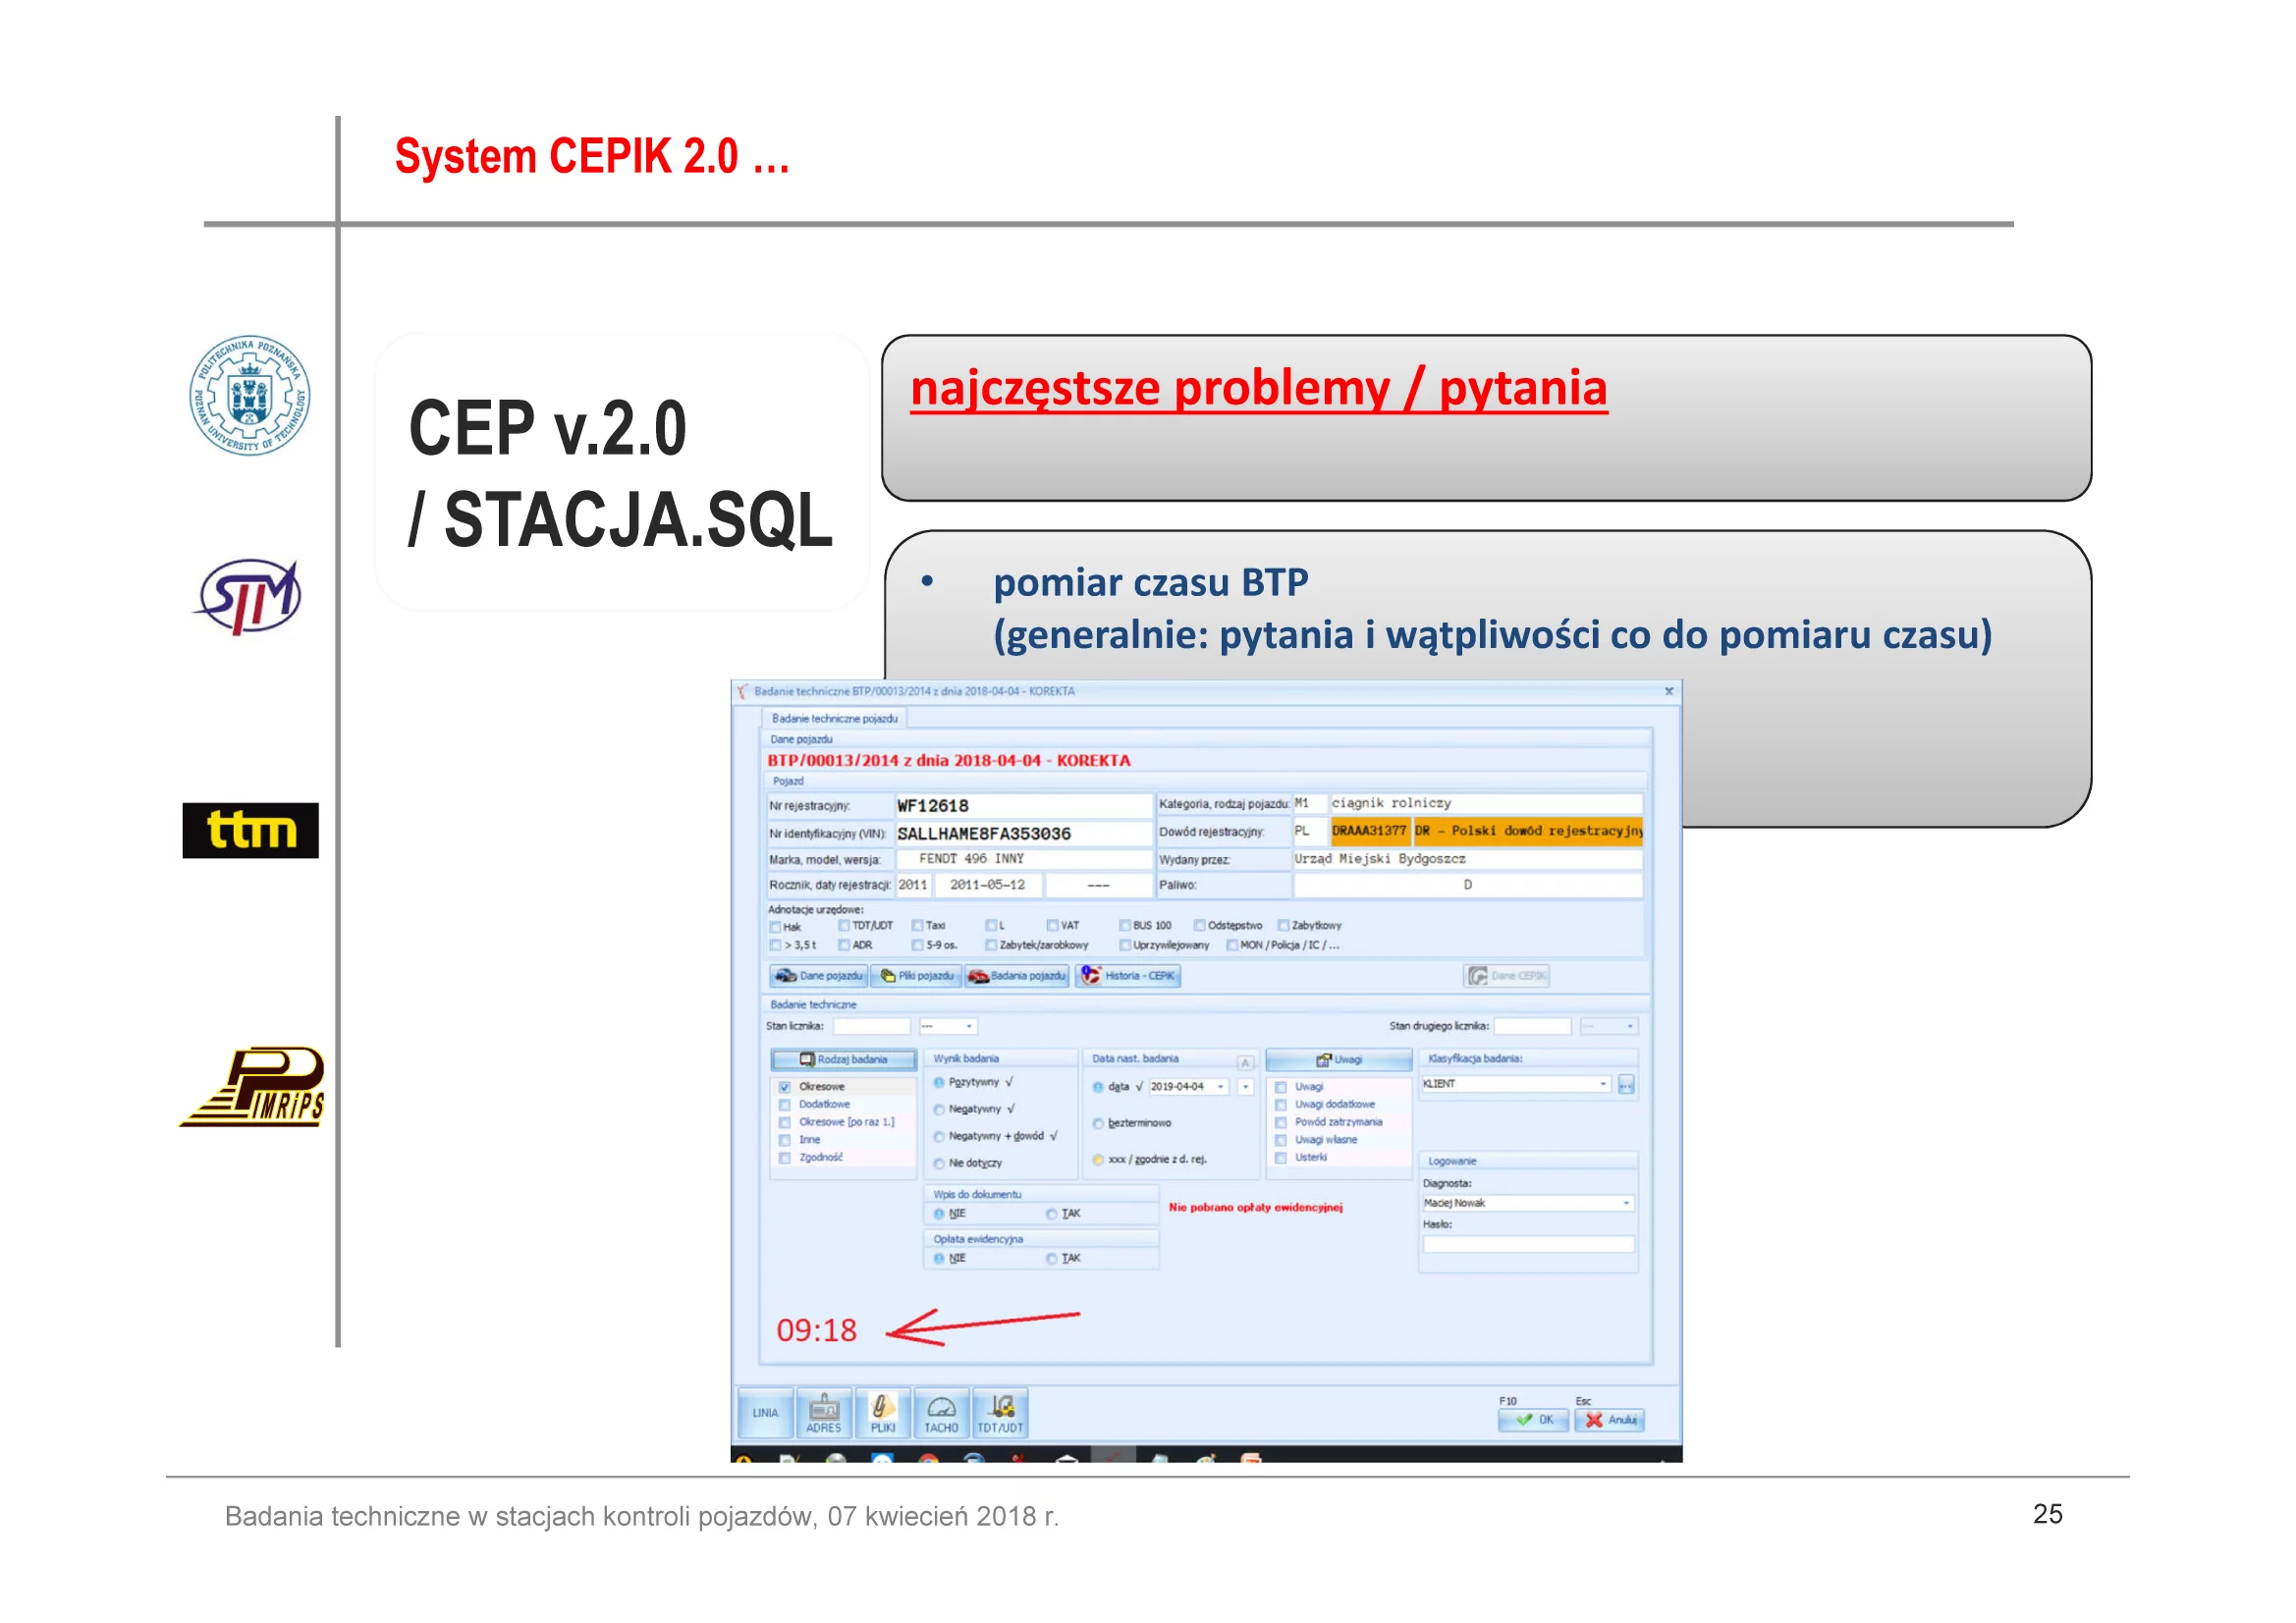Click the greyed Dane CEPiK button

(x=1507, y=975)
